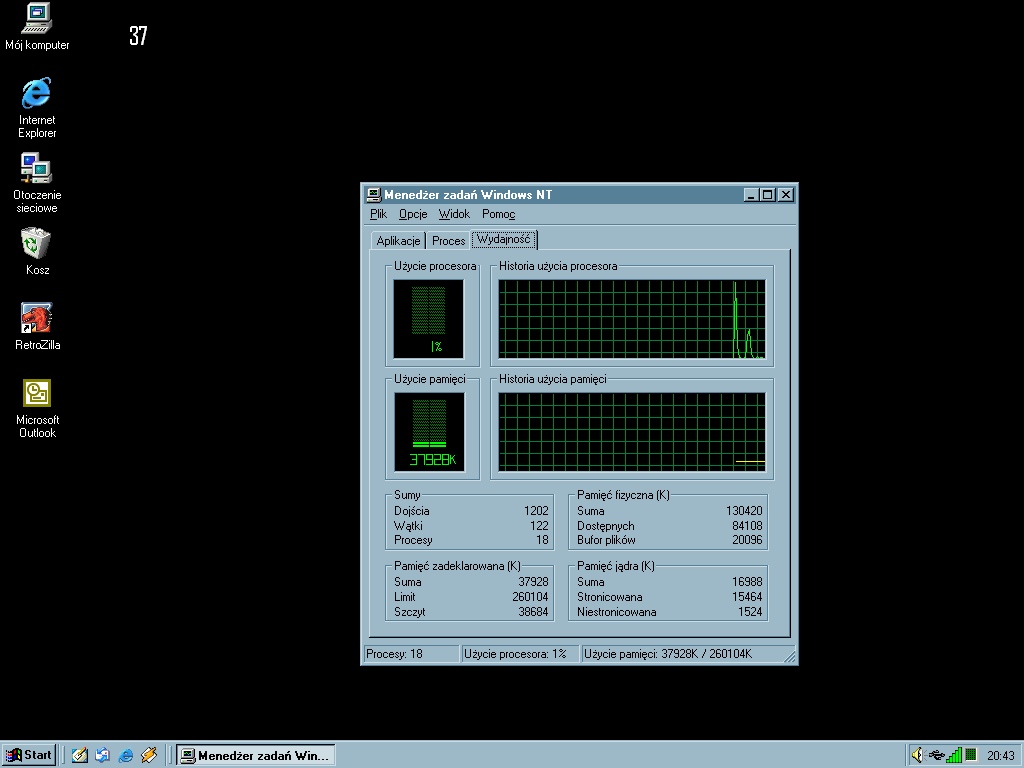Click status bar Użycie pamięci: 37928K / 260104K
This screenshot has width=1024, height=768.
[x=682, y=654]
